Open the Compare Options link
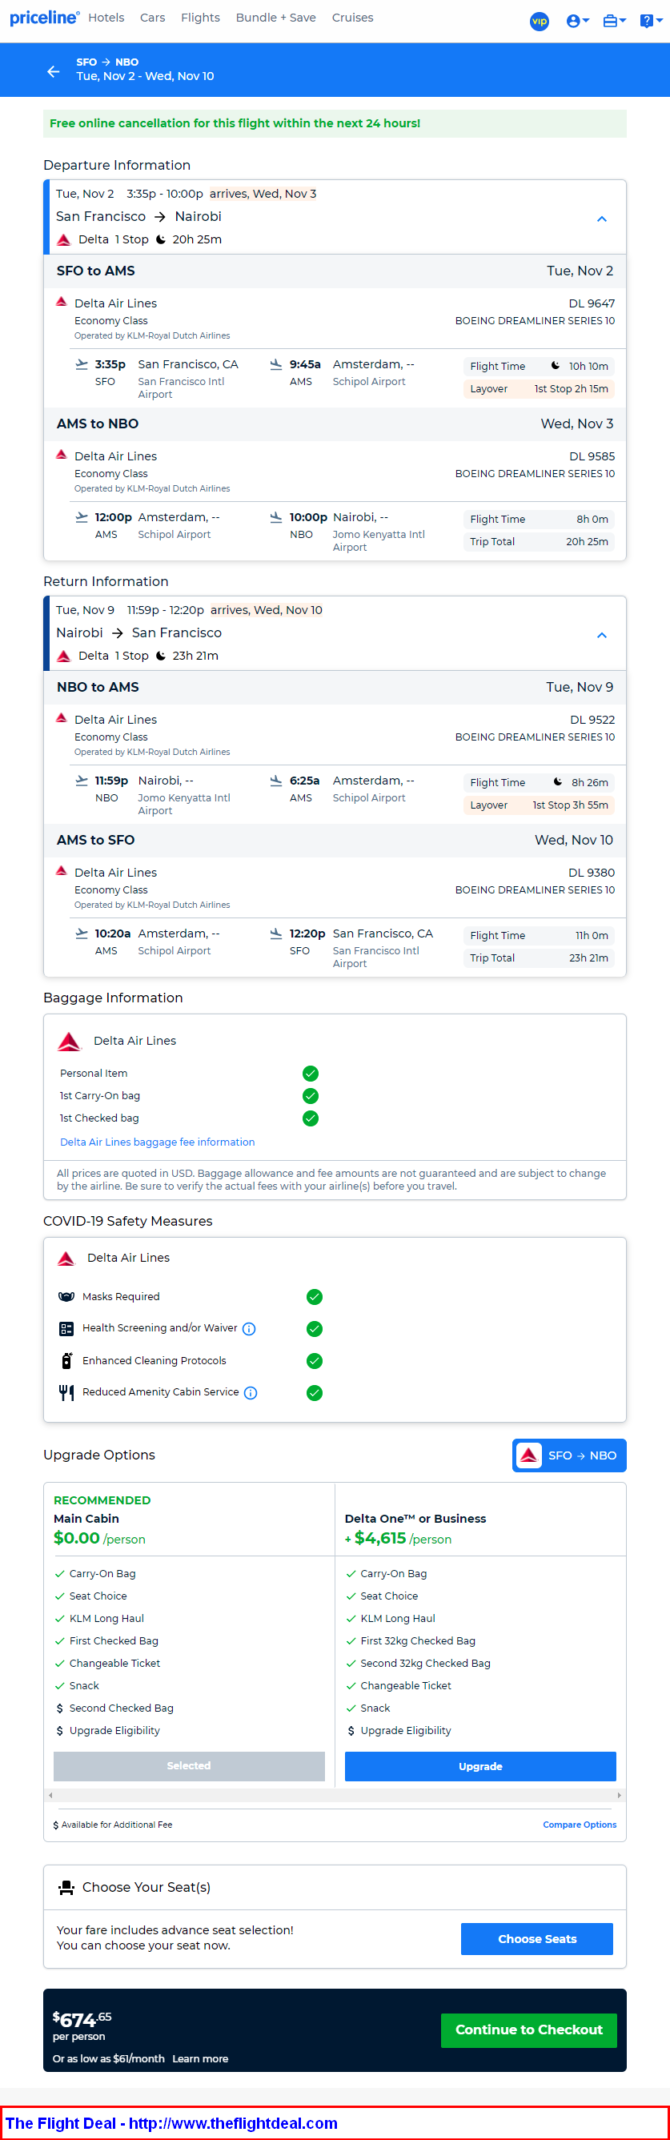The image size is (670, 2140). (x=580, y=1825)
